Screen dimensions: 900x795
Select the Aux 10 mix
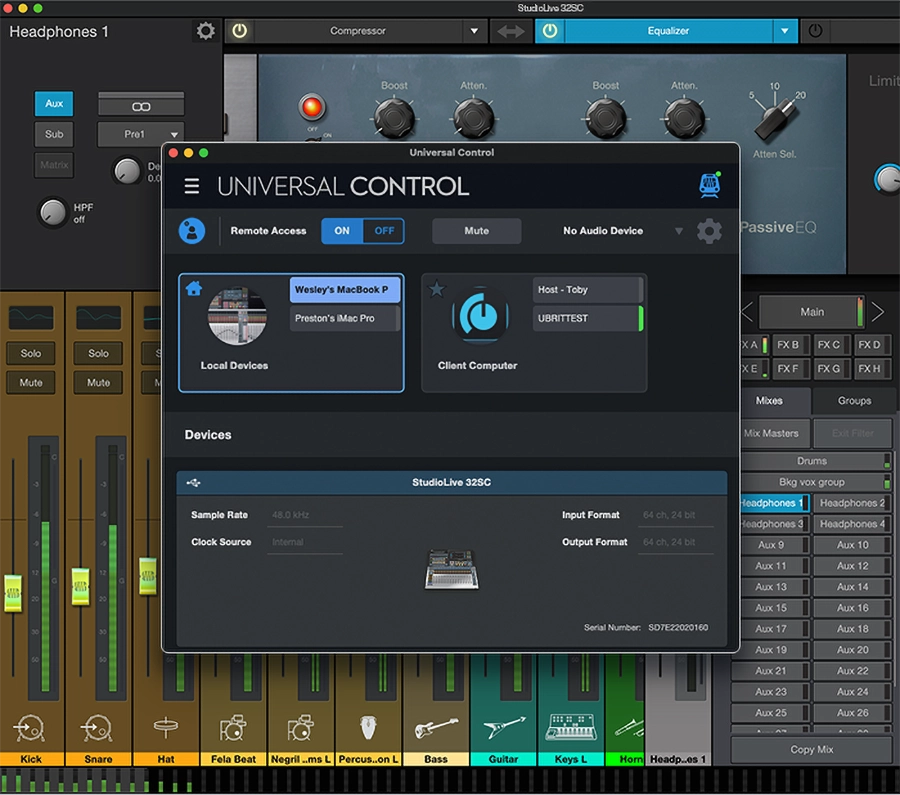coord(852,545)
